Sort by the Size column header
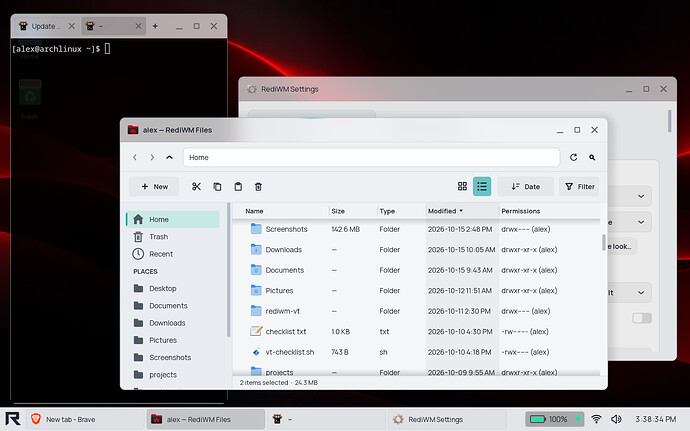The width and height of the screenshot is (690, 431). [x=353, y=211]
